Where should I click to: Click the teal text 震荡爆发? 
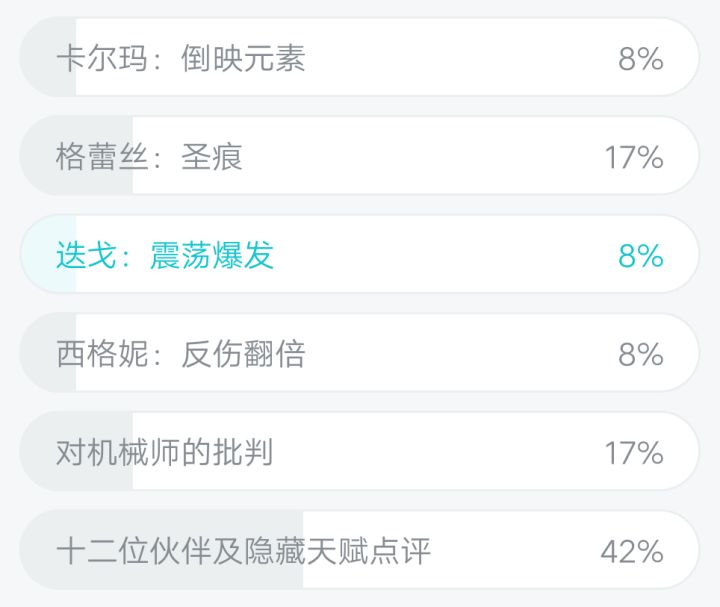click(212, 256)
